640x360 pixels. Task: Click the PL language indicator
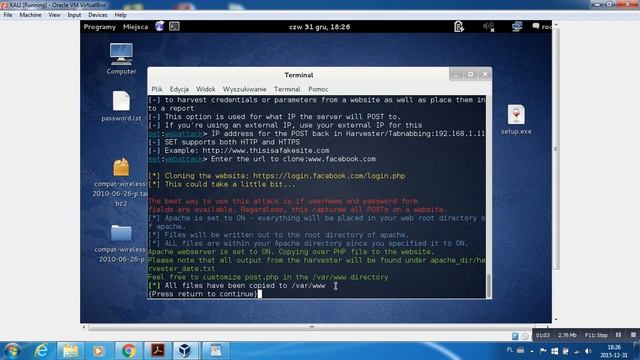tap(509, 350)
